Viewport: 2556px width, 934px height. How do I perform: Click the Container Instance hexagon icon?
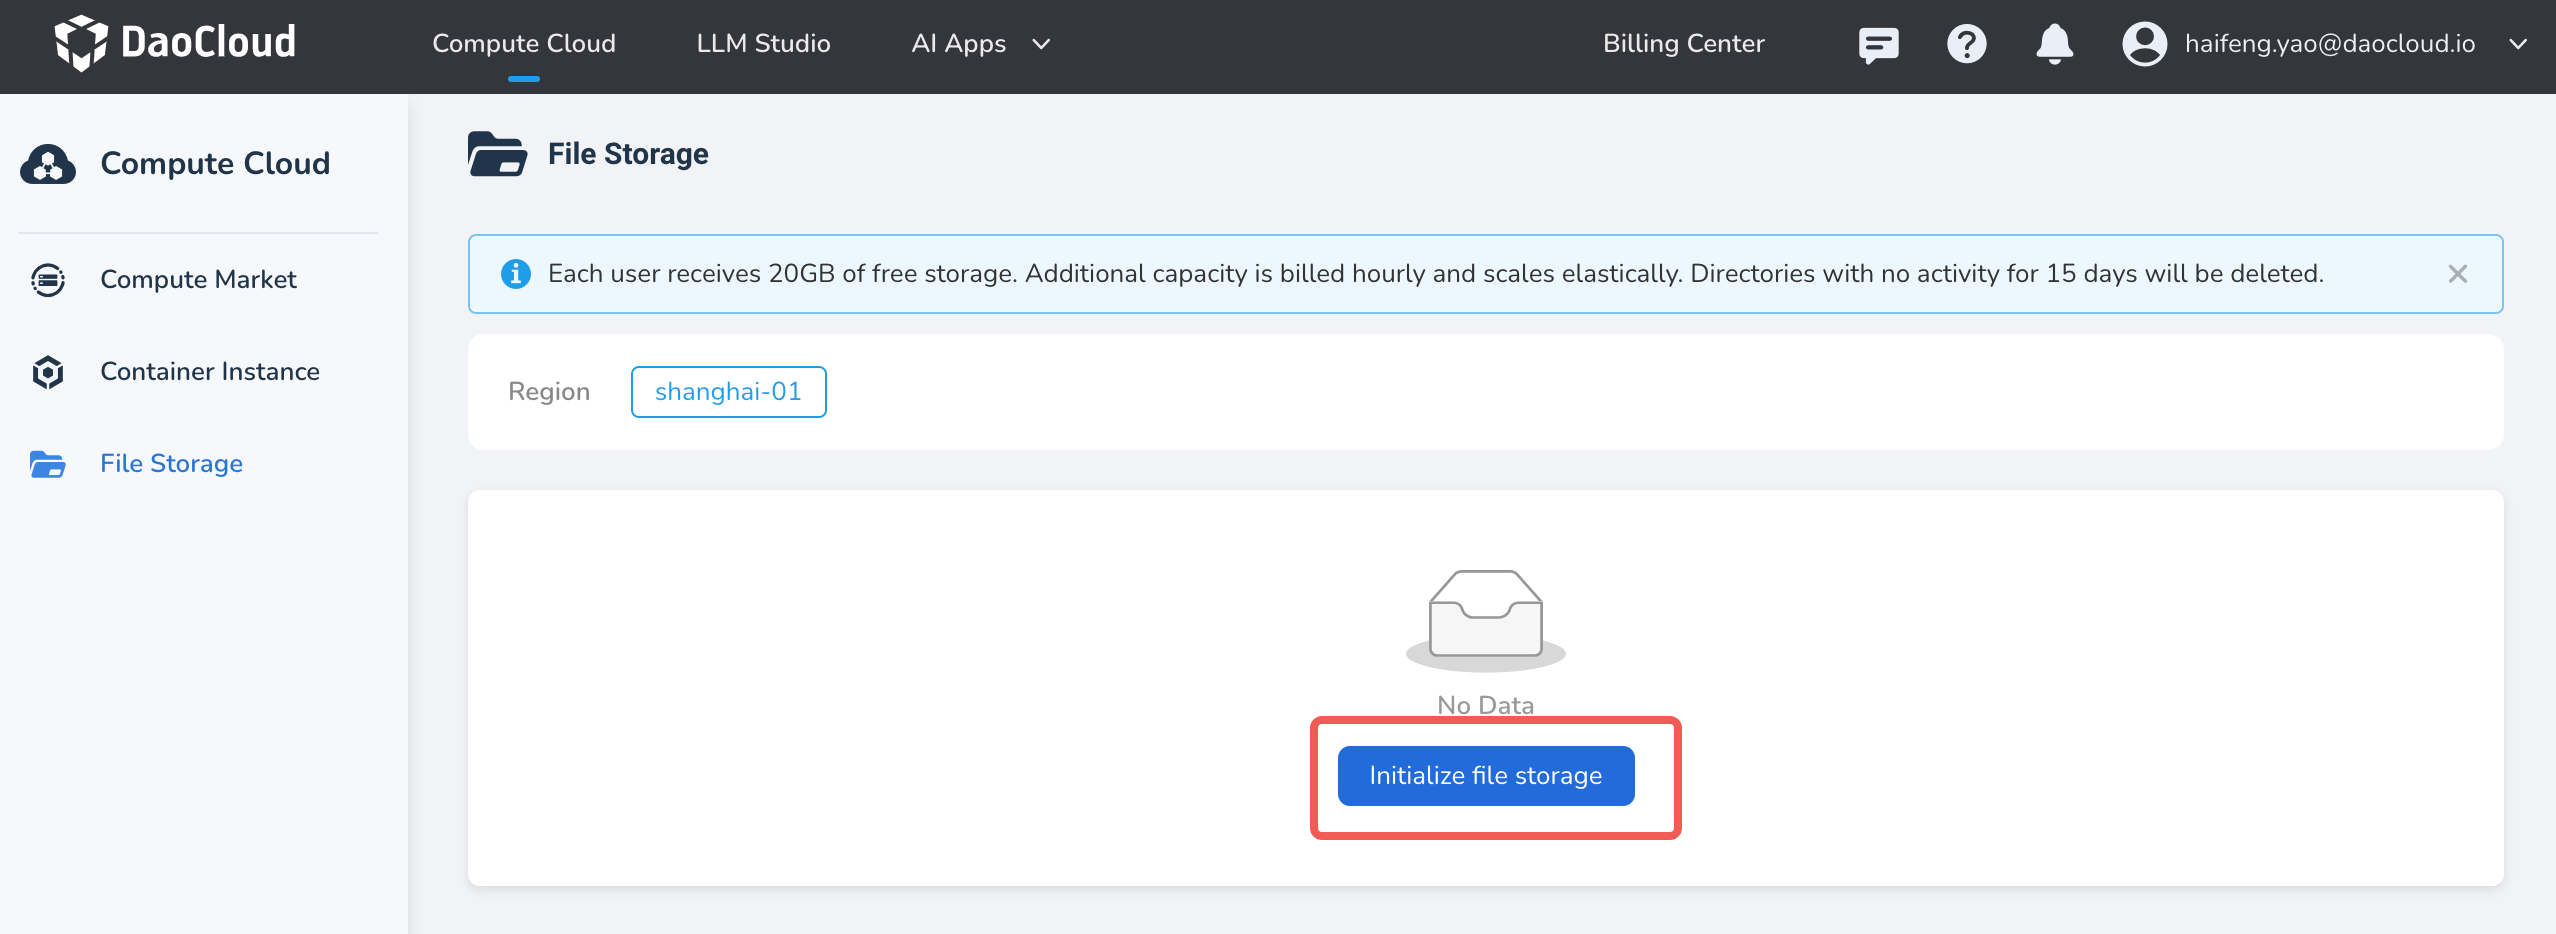tap(48, 371)
